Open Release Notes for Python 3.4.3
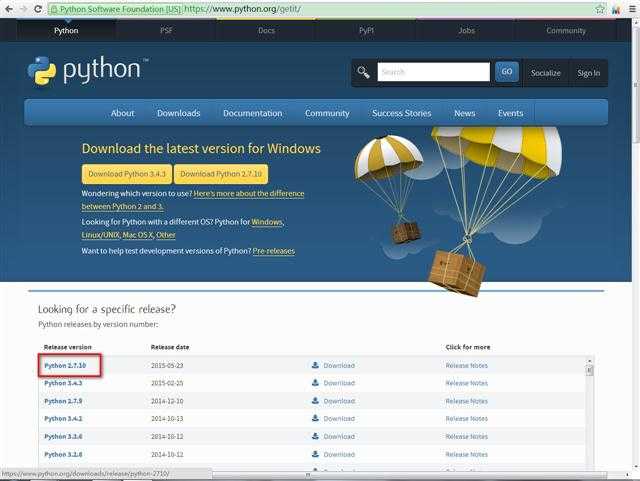640x481 pixels. (467, 383)
